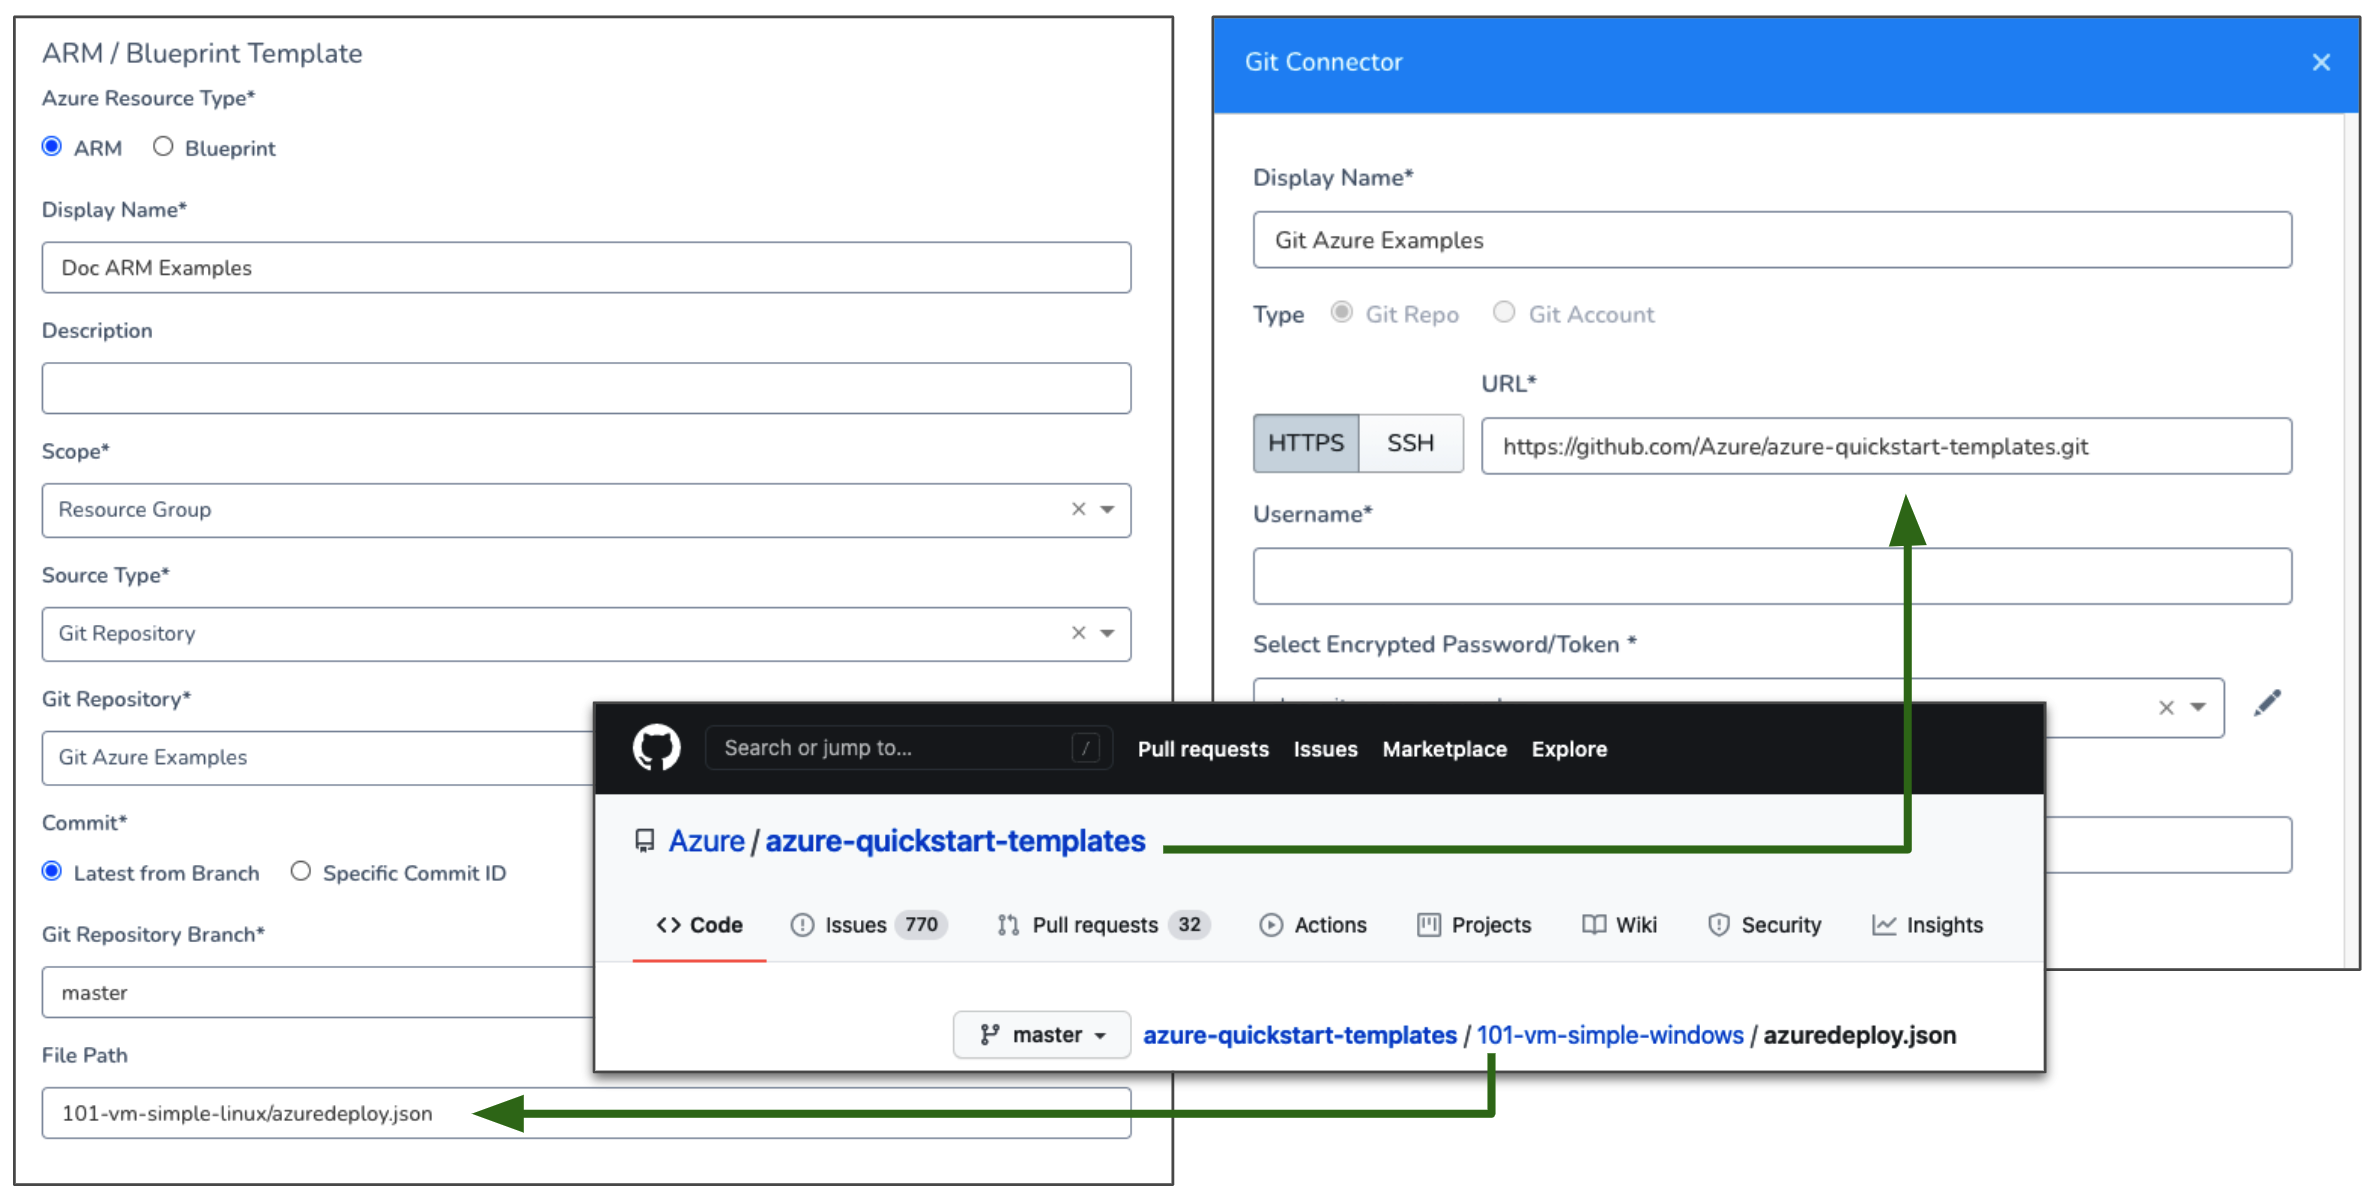Image resolution: width=2370 pixels, height=1202 pixels.
Task: Open the Insights tab
Action: pyautogui.click(x=1927, y=925)
